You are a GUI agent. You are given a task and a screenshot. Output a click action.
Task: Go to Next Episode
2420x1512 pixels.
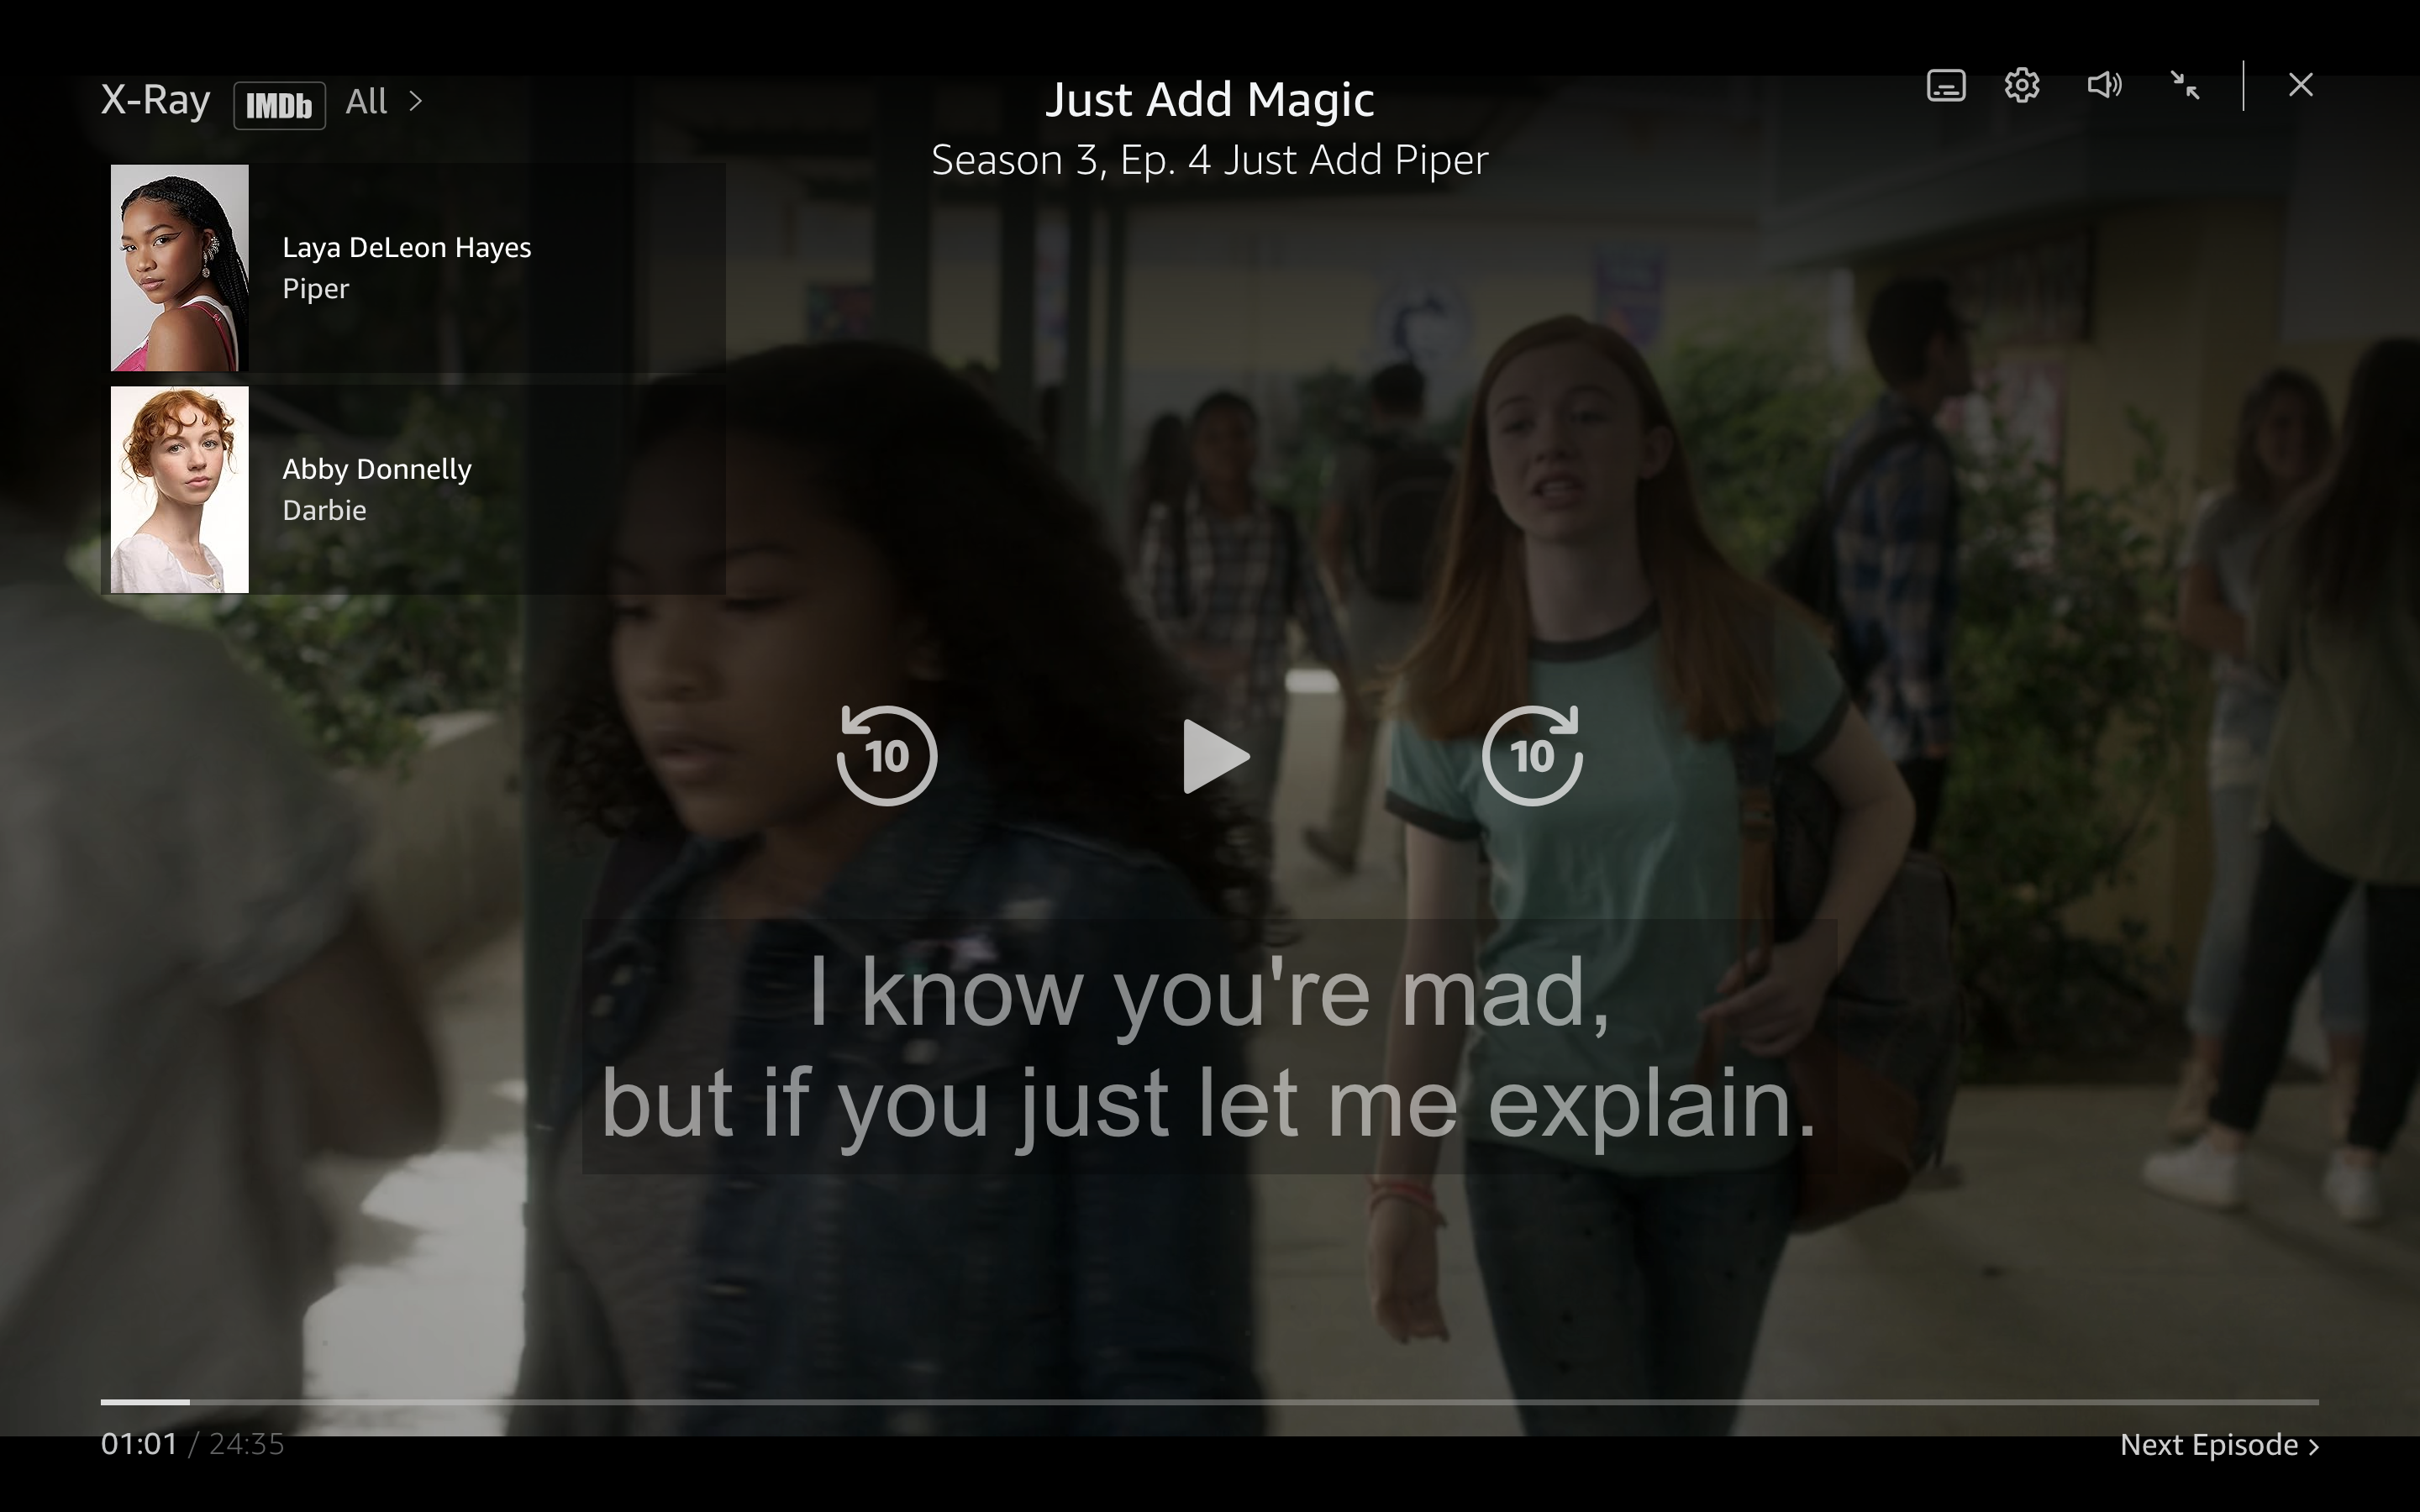click(x=2219, y=1445)
